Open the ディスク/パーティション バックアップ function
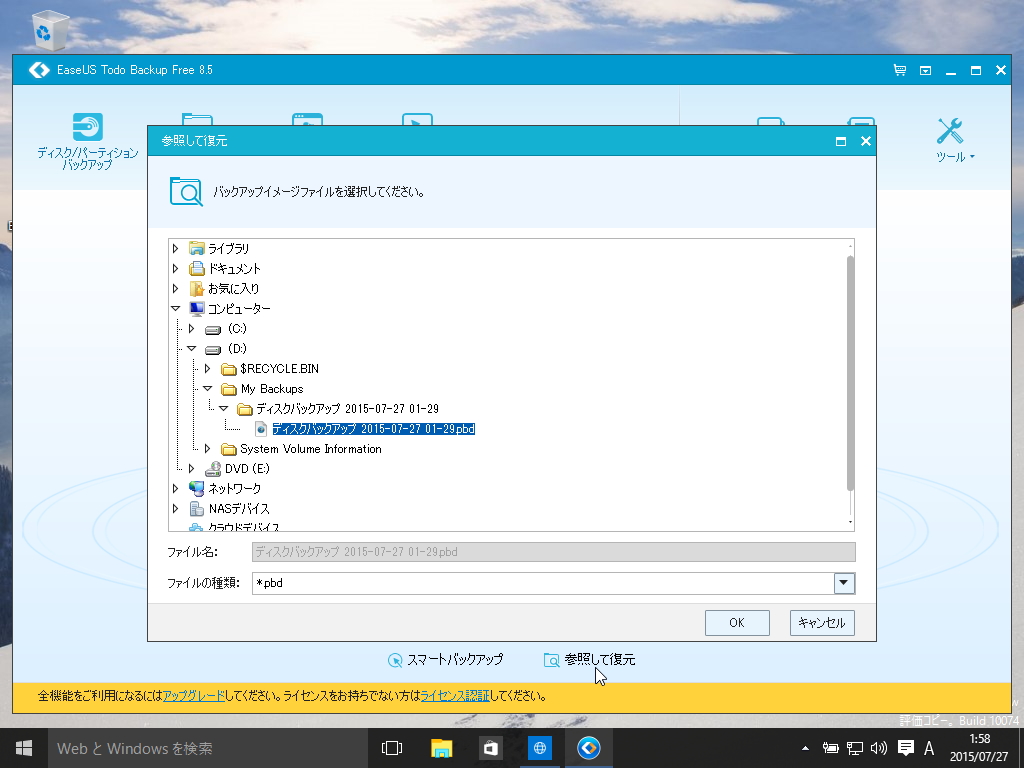The height and width of the screenshot is (768, 1024). [88, 135]
